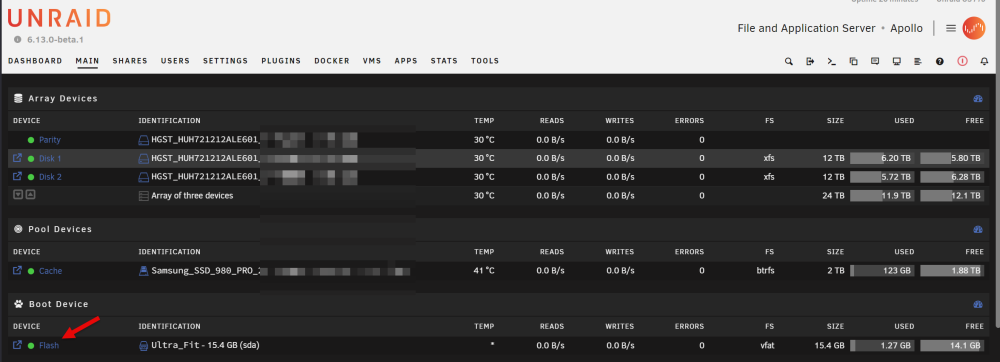
Task: View the Stats tab
Action: [444, 61]
